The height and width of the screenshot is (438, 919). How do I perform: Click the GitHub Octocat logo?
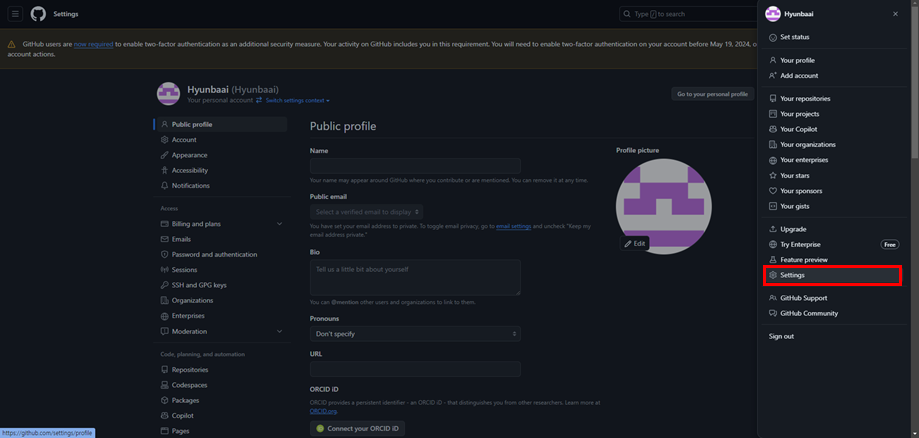[x=38, y=14]
